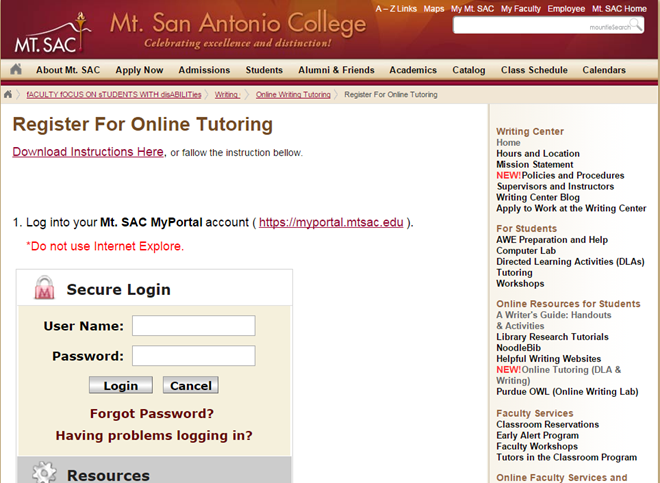Open the Catalog menu item

(468, 70)
